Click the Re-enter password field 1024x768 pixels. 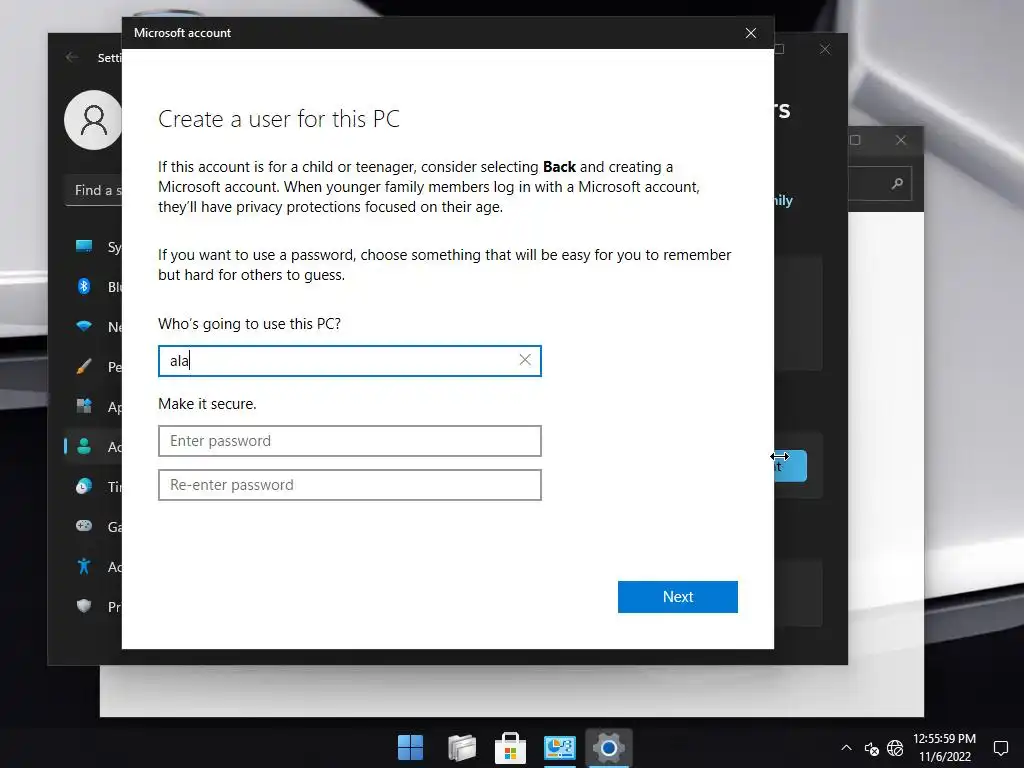point(349,485)
